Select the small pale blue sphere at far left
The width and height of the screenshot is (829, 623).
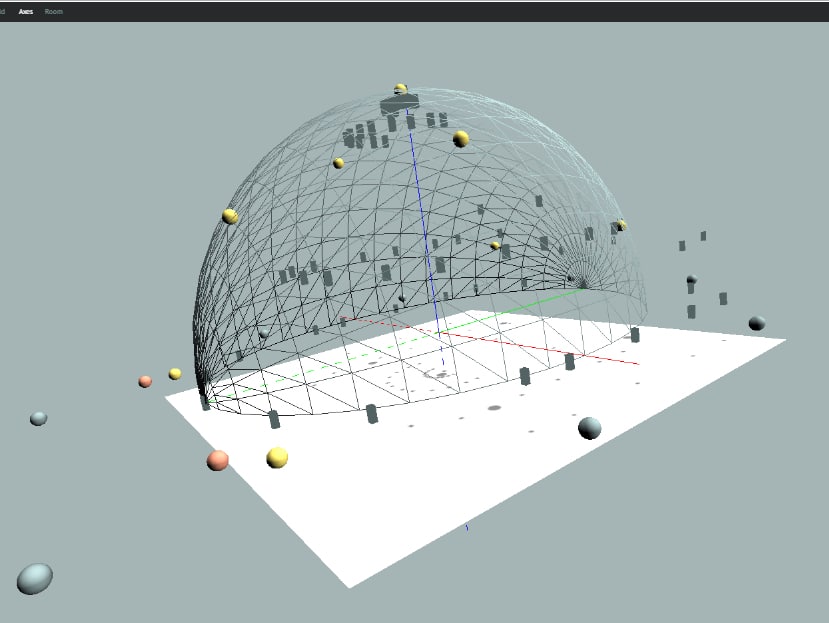(x=38, y=418)
